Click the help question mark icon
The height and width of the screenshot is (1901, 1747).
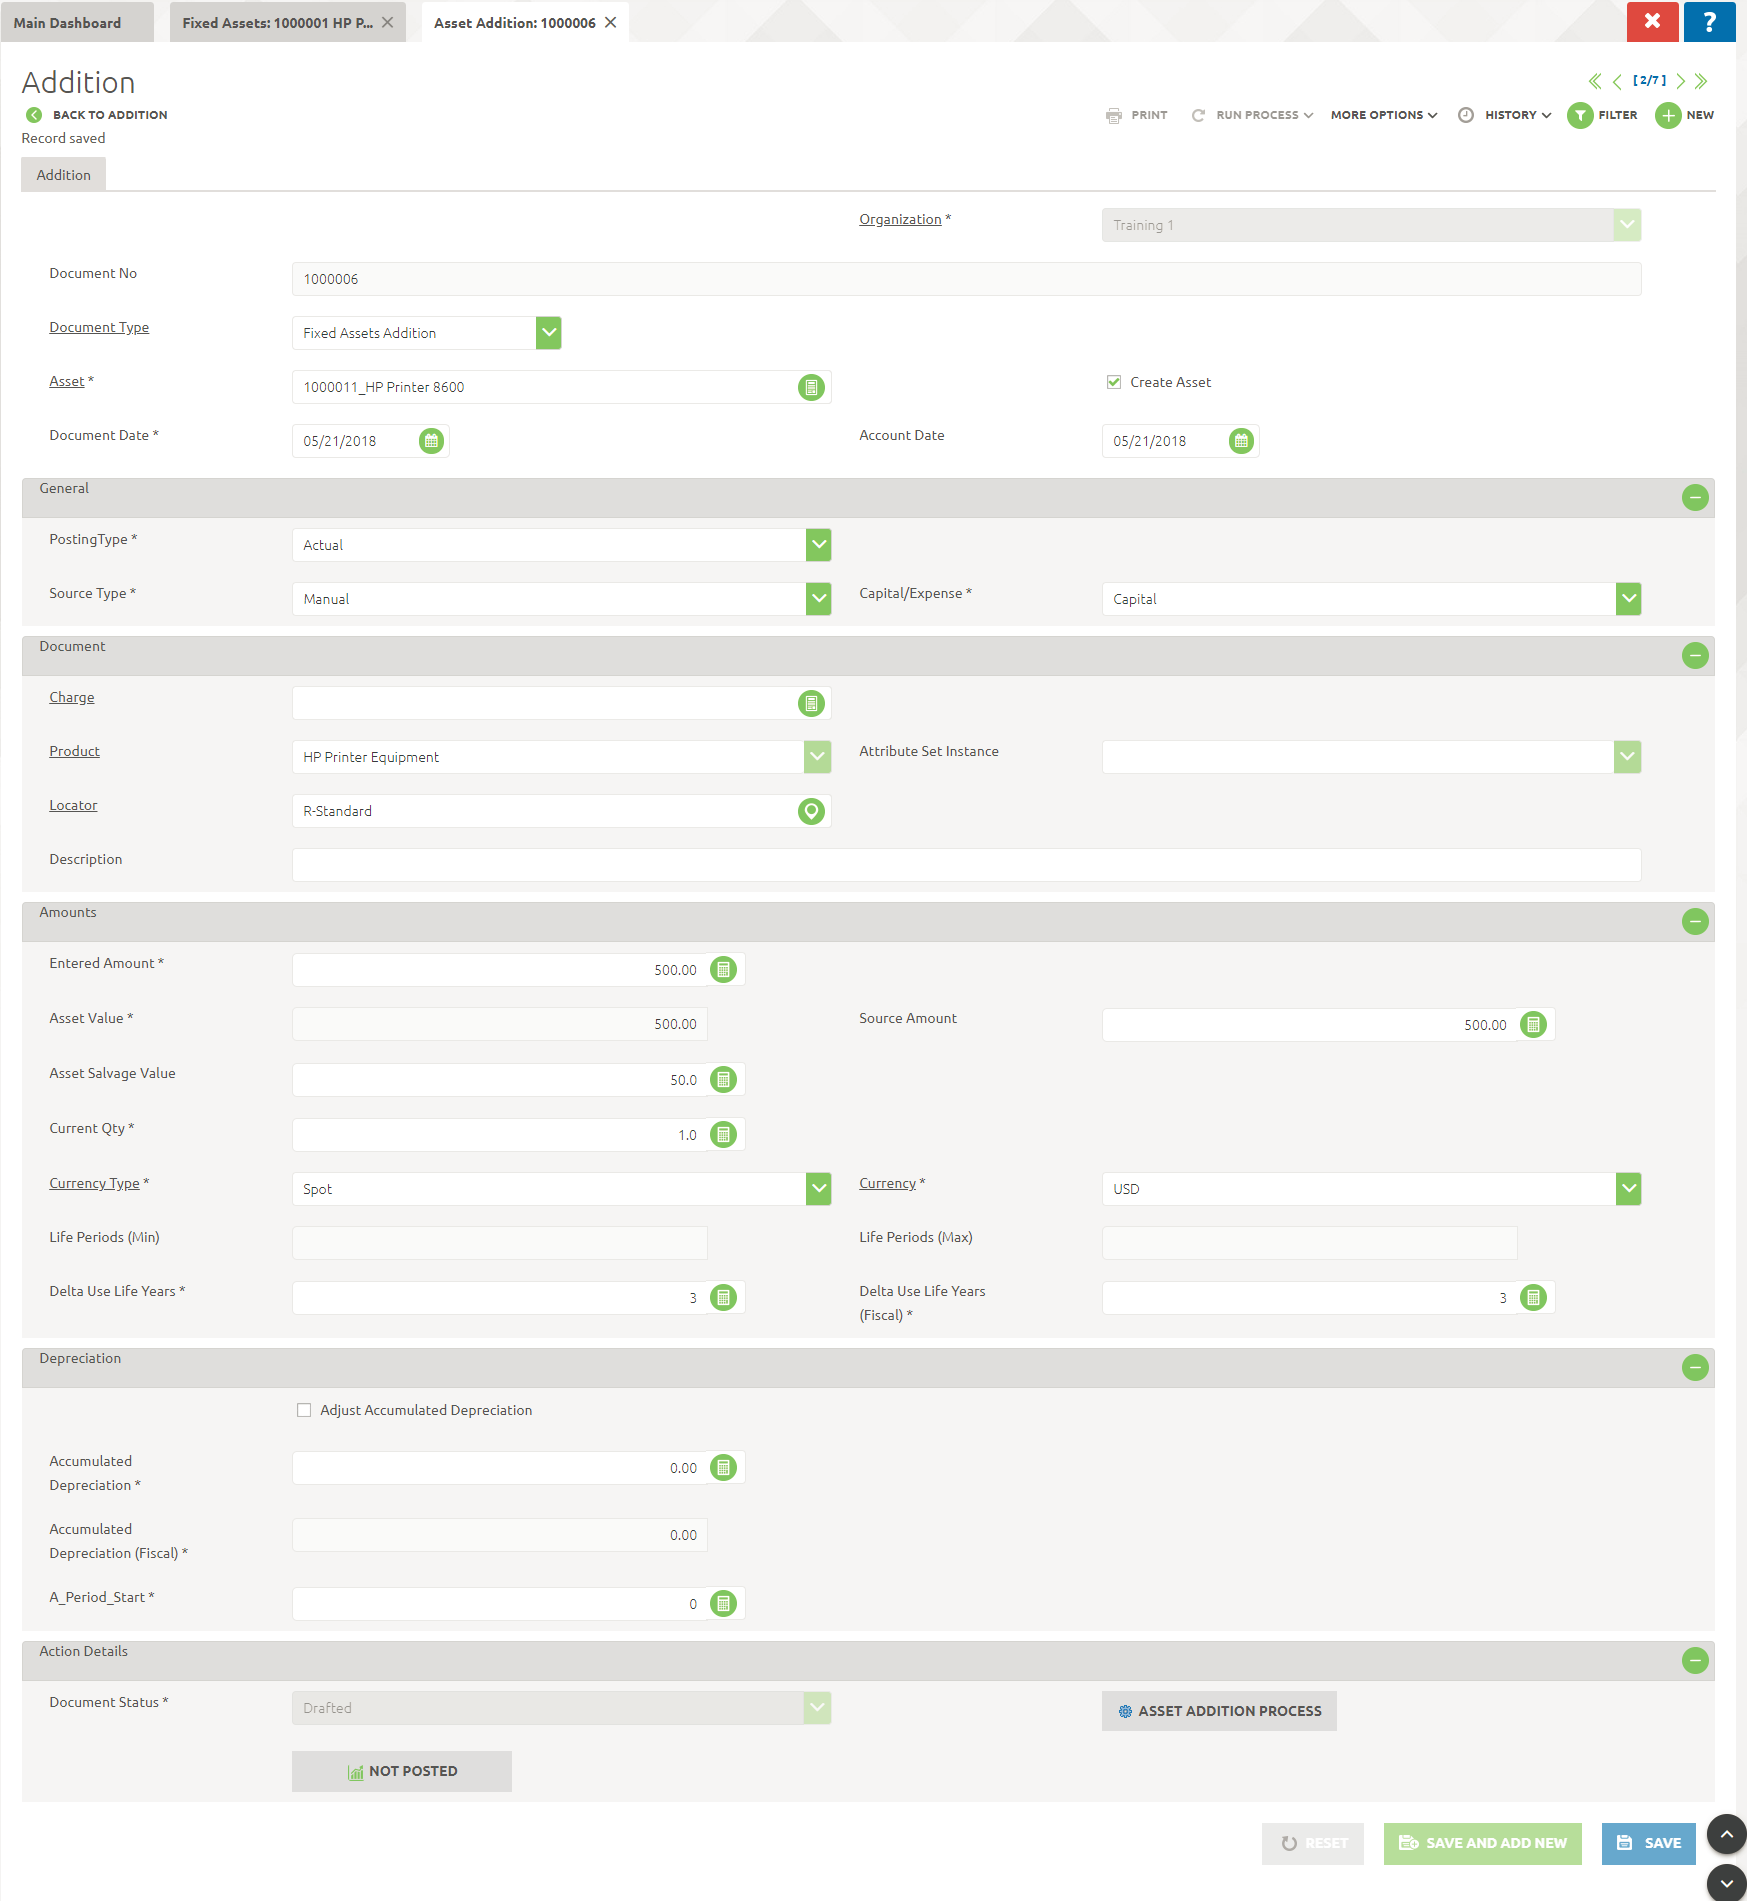coord(1709,21)
